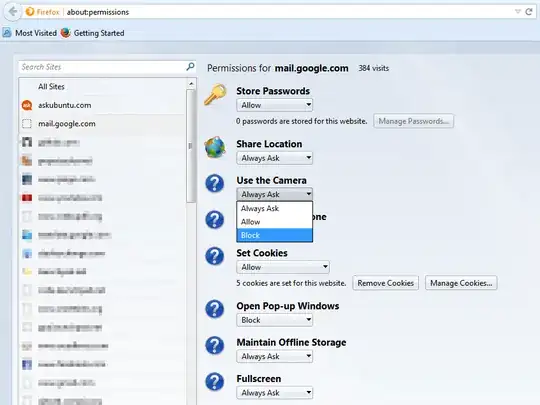Click the mail.google.com blank favicon
The image size is (540, 405).
(x=27, y=124)
